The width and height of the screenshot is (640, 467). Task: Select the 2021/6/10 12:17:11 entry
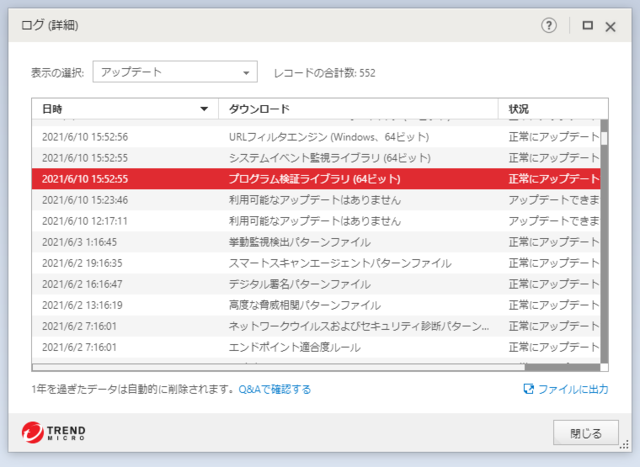pyautogui.click(x=316, y=221)
